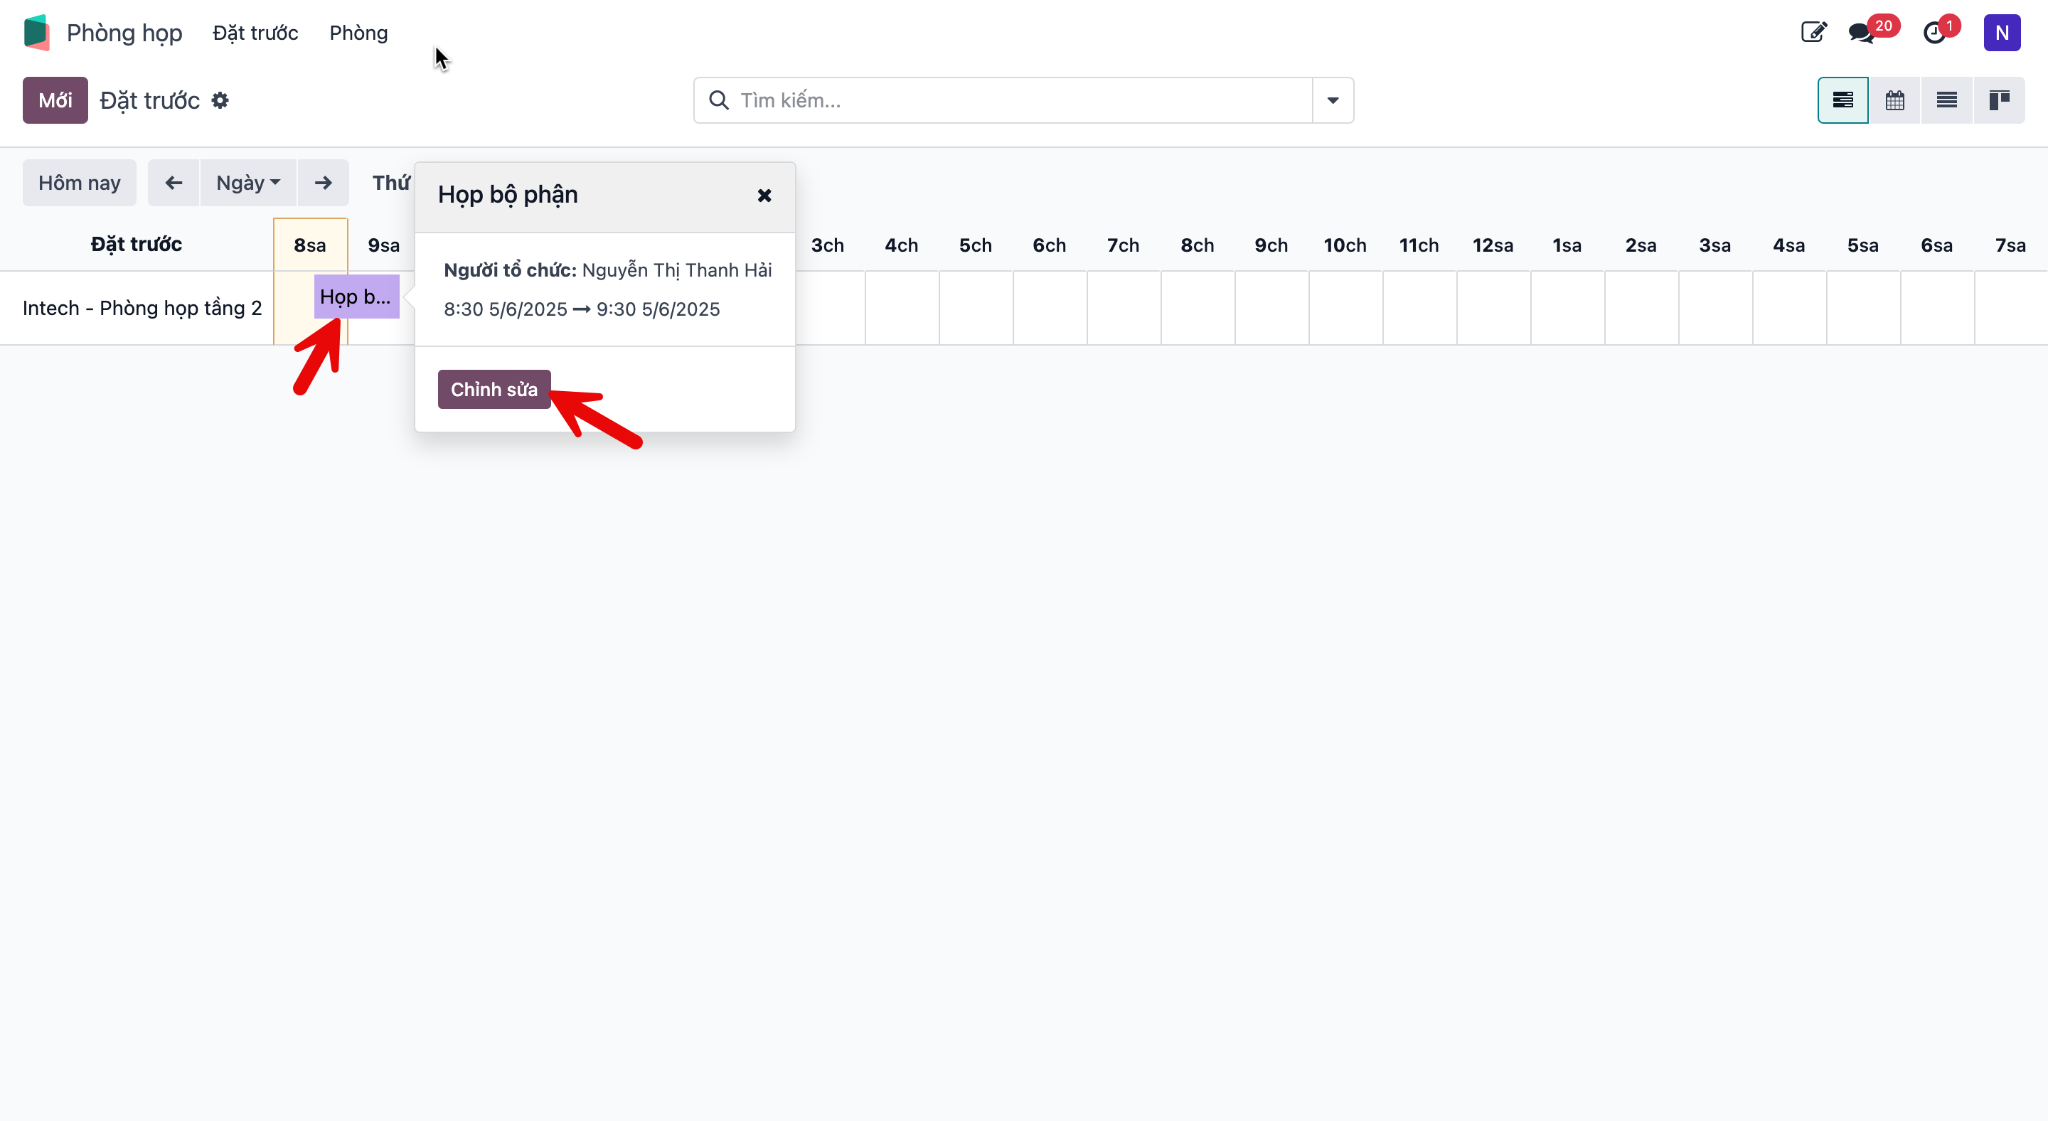Go to next day arrow

(323, 183)
